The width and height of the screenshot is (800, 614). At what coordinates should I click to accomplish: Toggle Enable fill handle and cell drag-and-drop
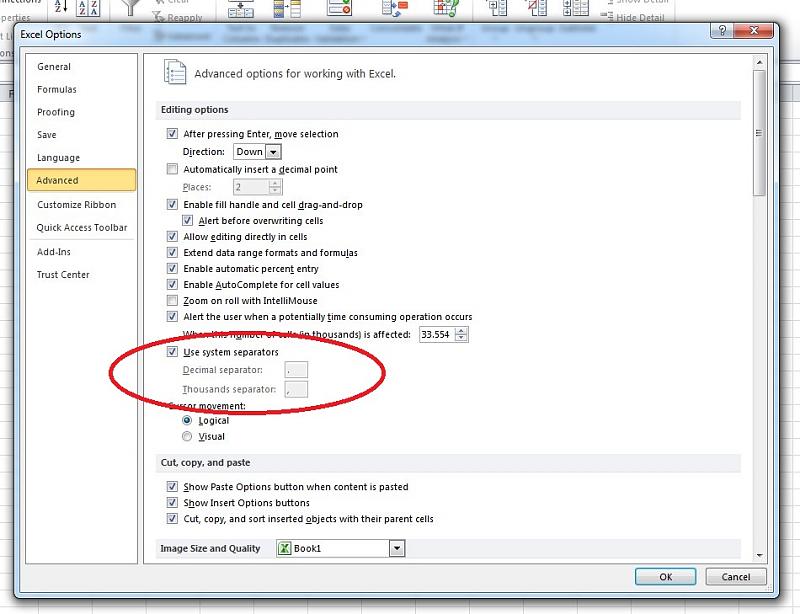[x=172, y=205]
